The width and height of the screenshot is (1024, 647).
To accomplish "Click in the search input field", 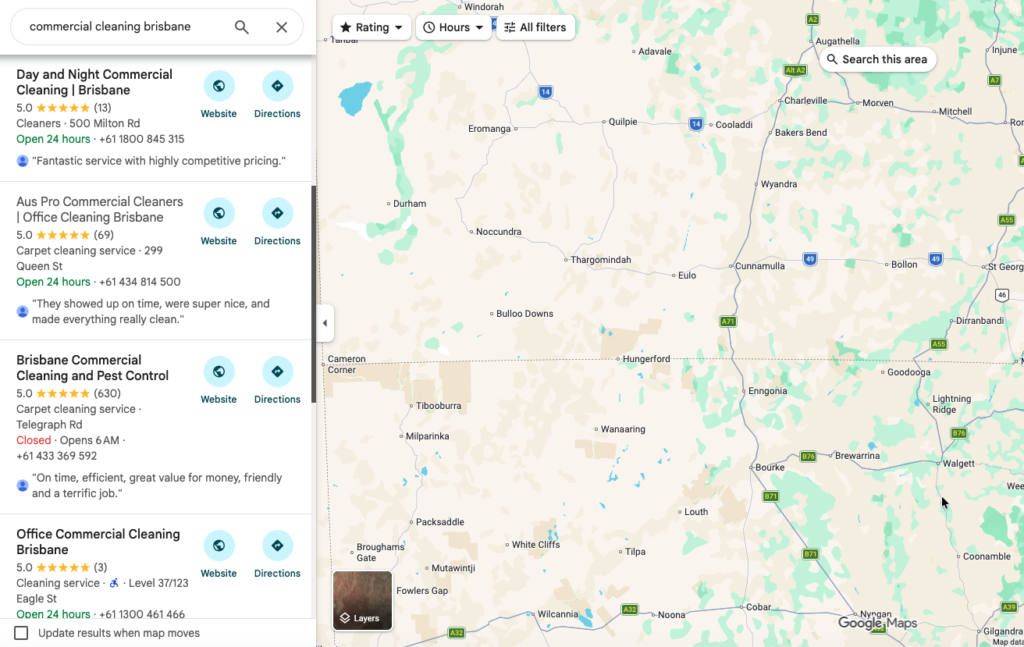I will (x=124, y=27).
